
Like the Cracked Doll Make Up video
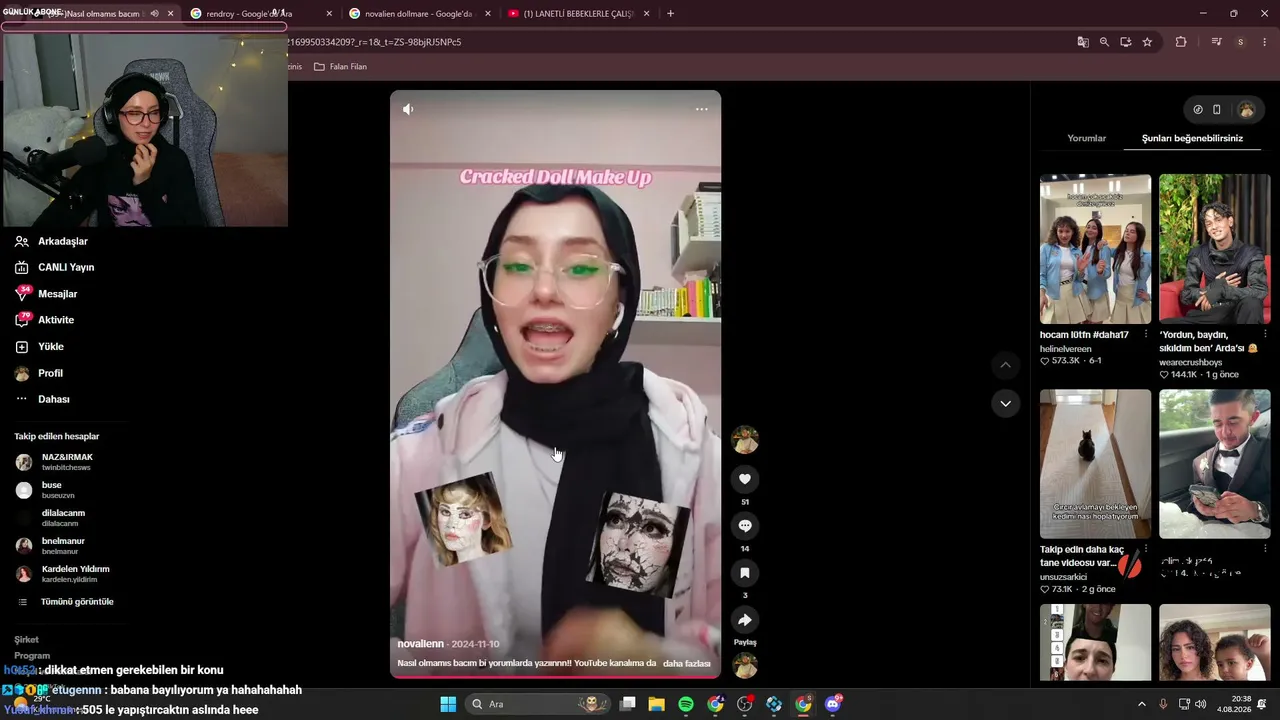tap(744, 479)
